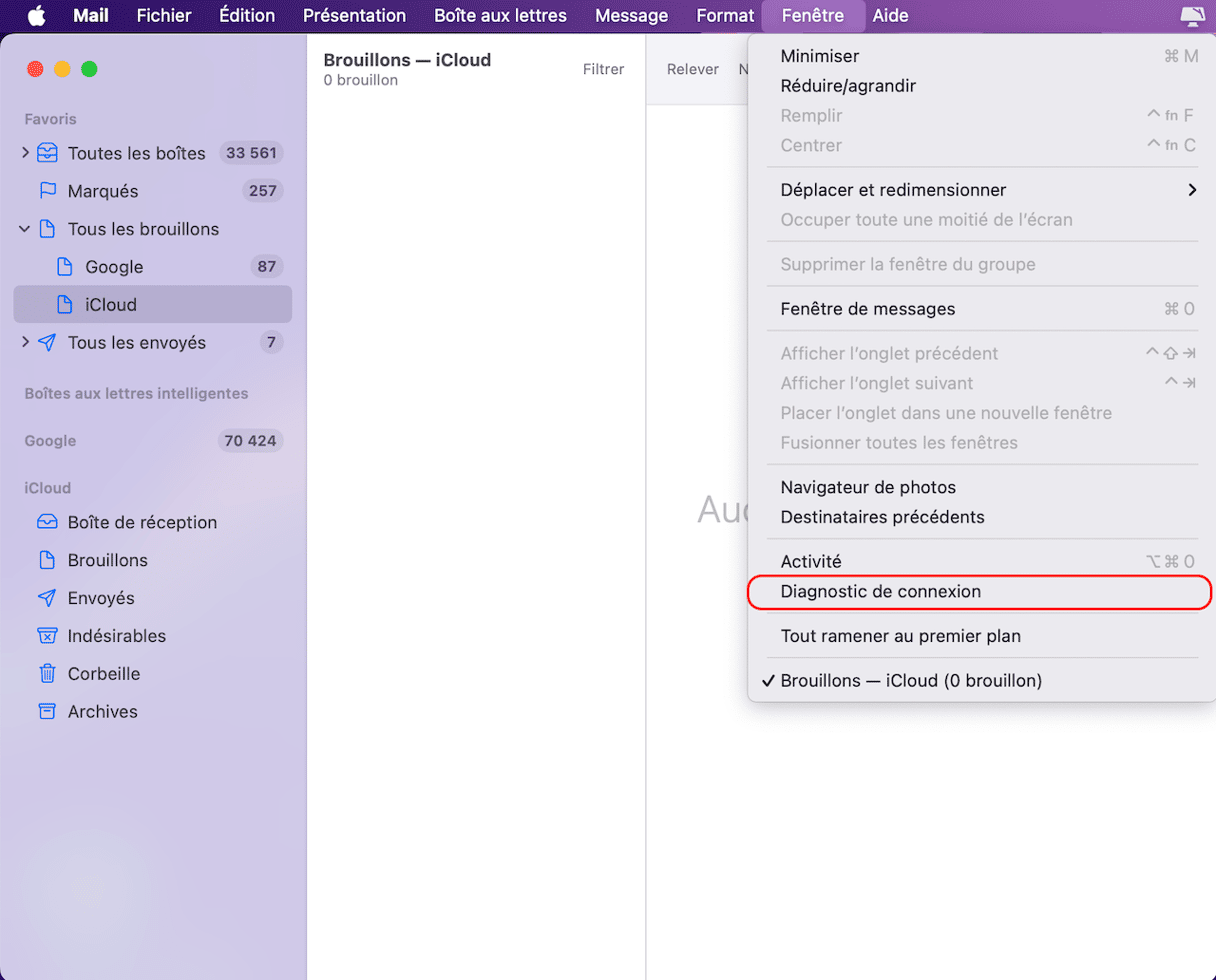Open the iCloud Boîte de réception
This screenshot has height=980, width=1216.
153,522
